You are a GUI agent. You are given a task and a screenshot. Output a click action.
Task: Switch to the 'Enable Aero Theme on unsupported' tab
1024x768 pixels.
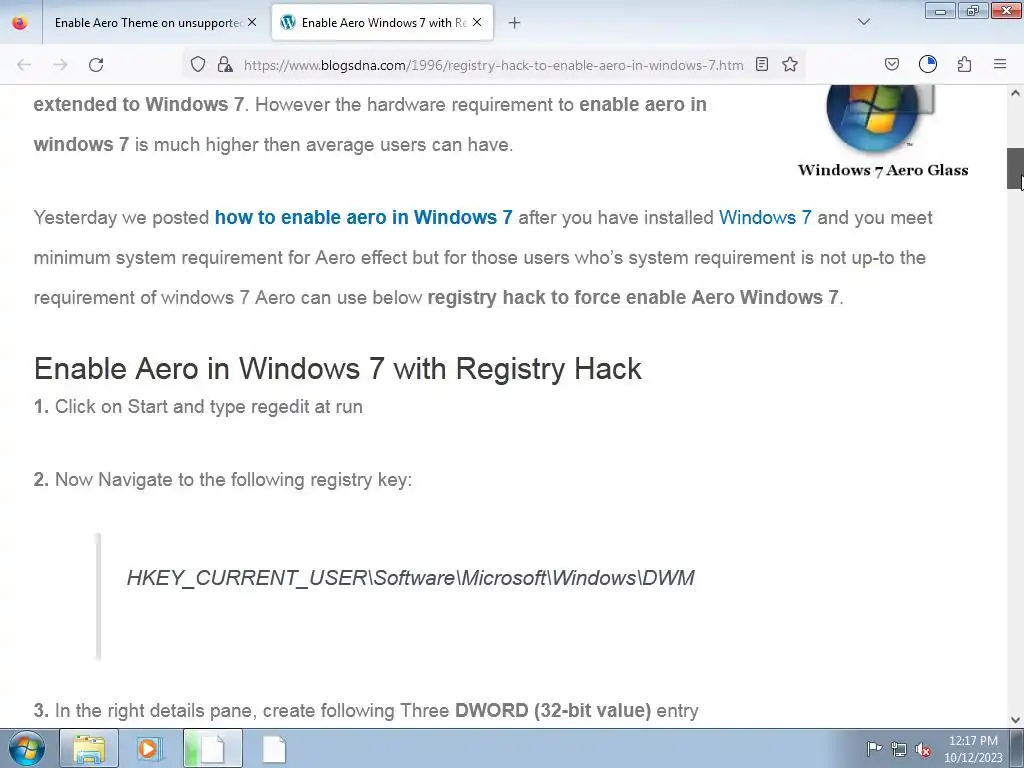pyautogui.click(x=147, y=23)
